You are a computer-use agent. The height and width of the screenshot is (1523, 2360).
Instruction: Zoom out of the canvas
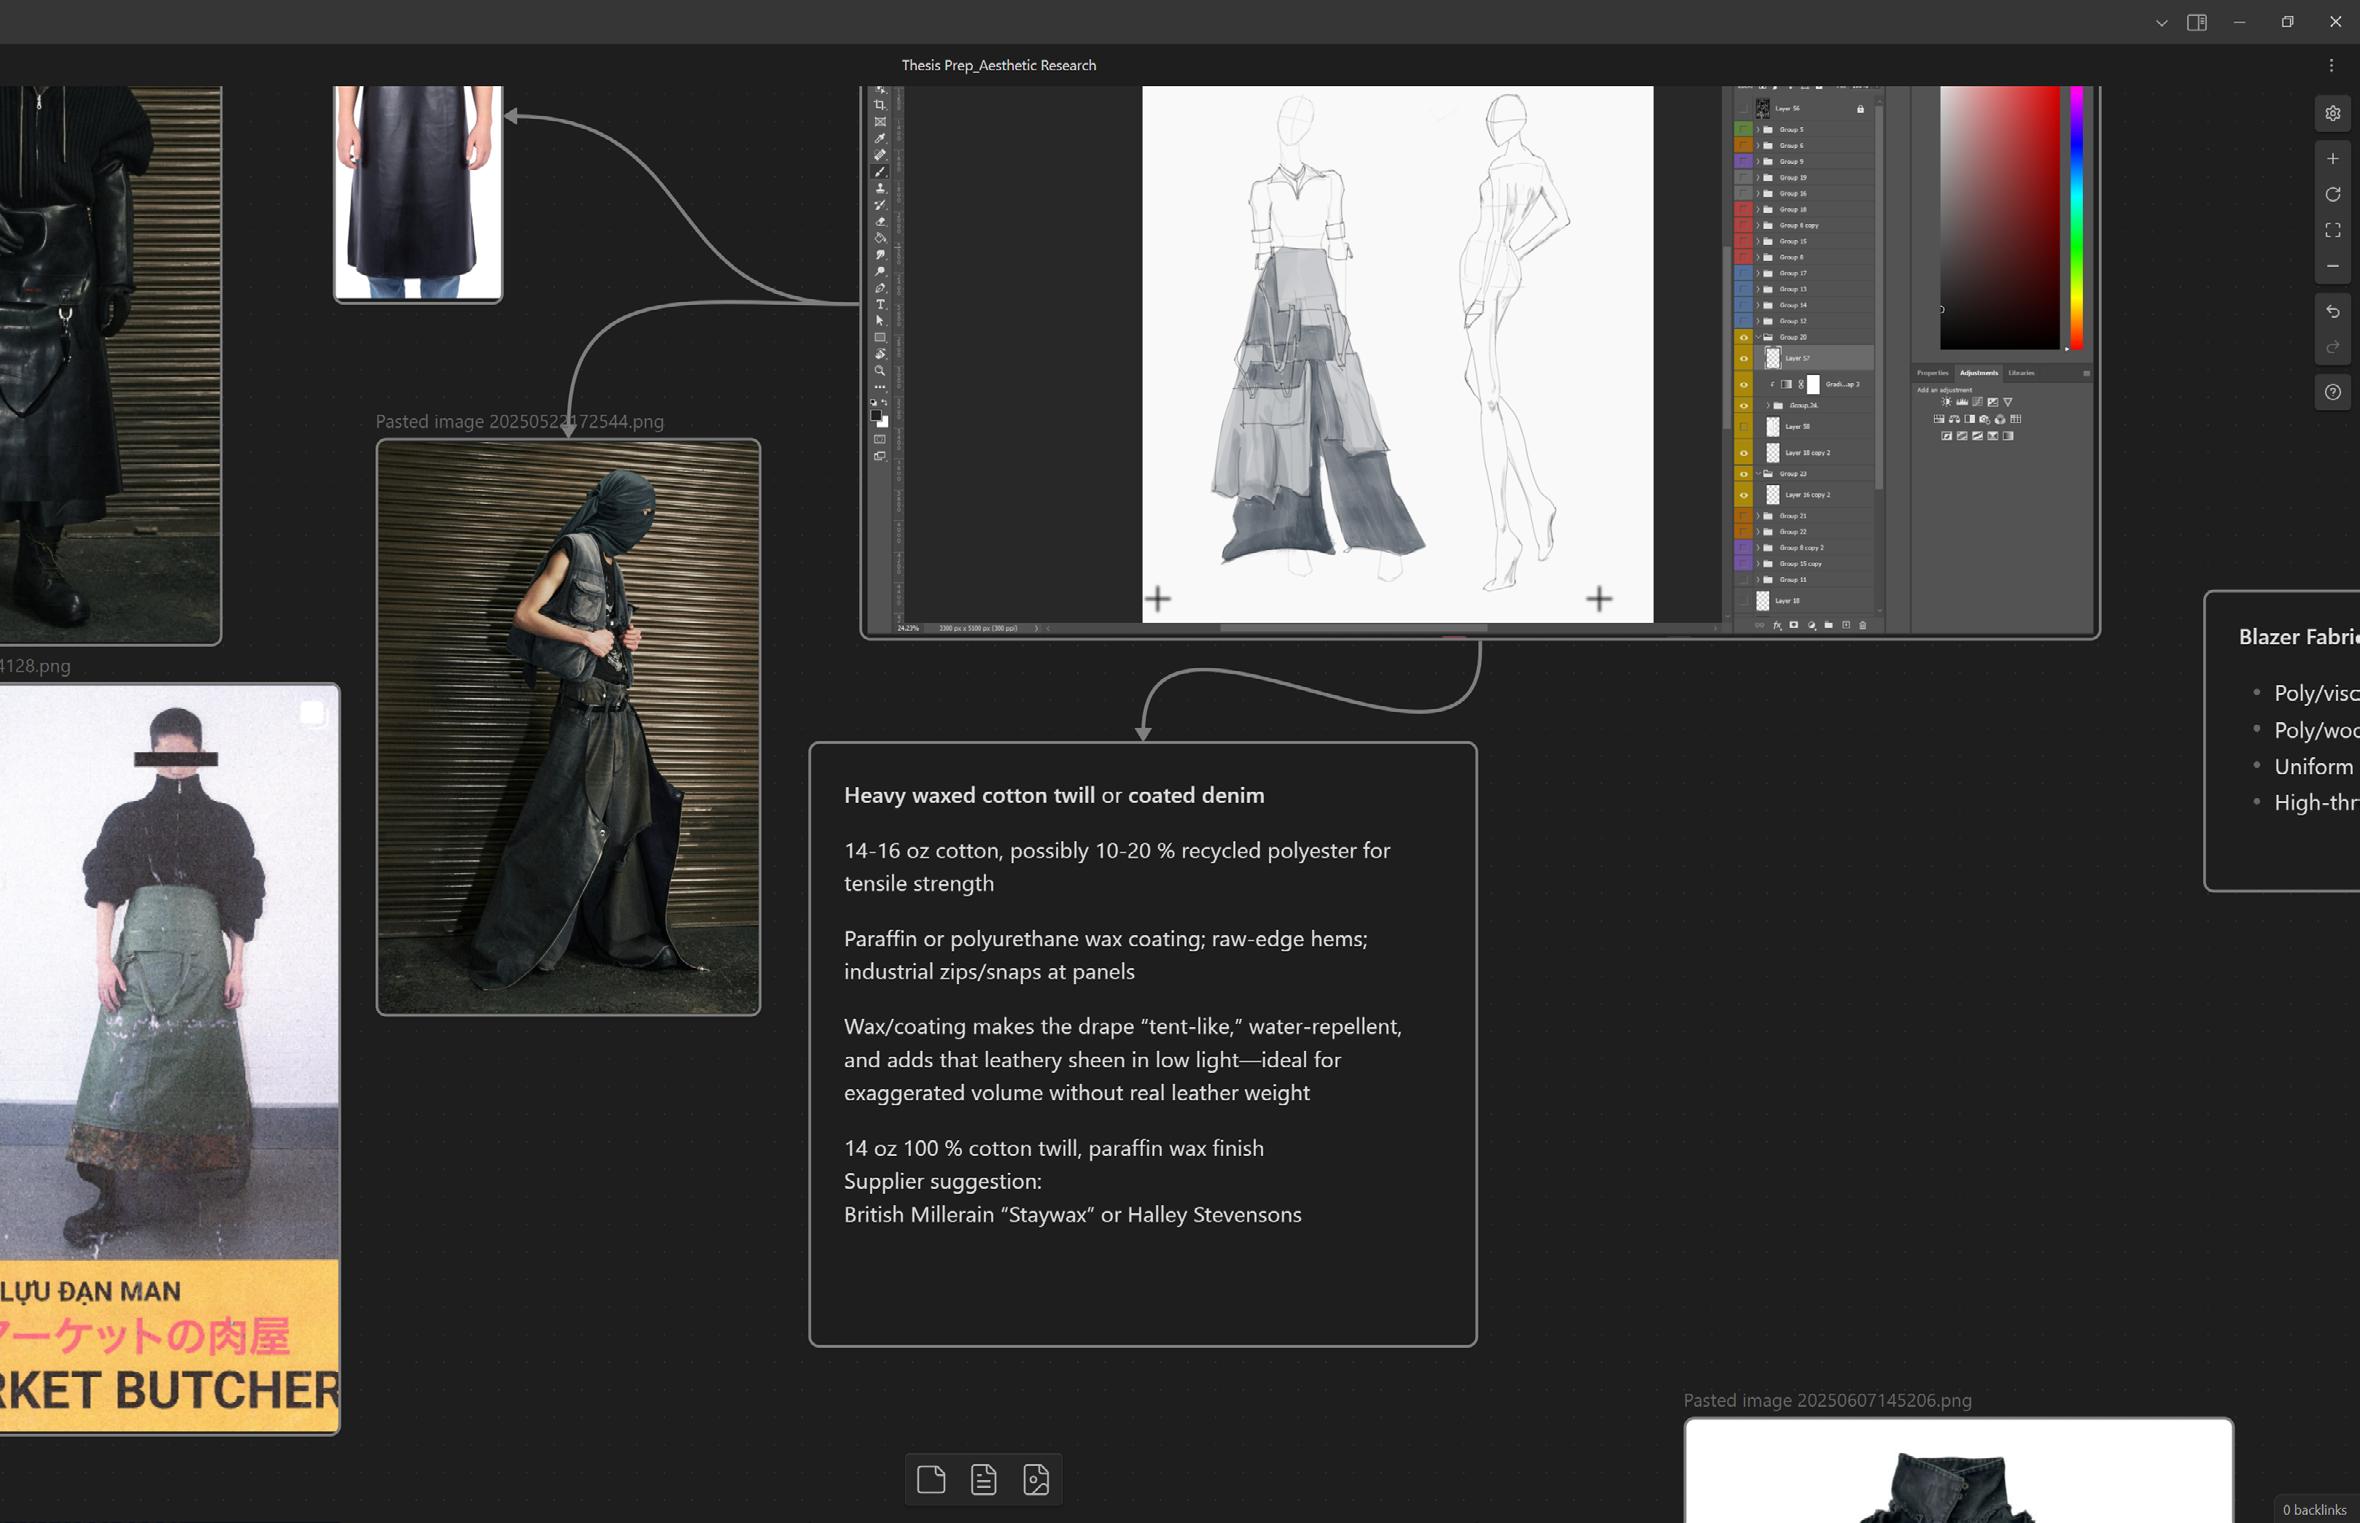pos(2332,266)
